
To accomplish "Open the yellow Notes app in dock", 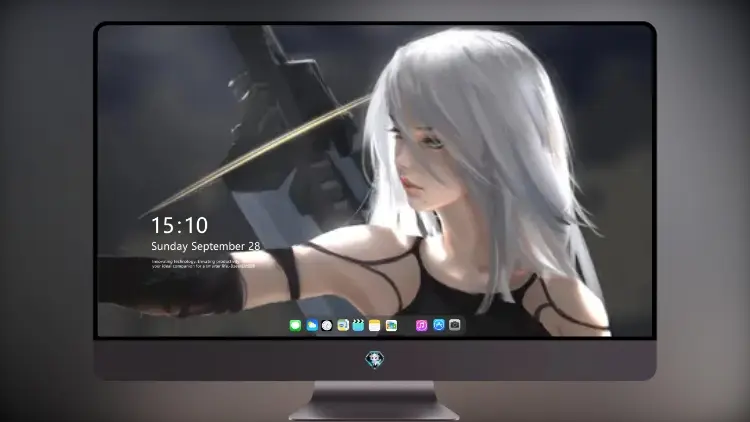I will [x=375, y=325].
